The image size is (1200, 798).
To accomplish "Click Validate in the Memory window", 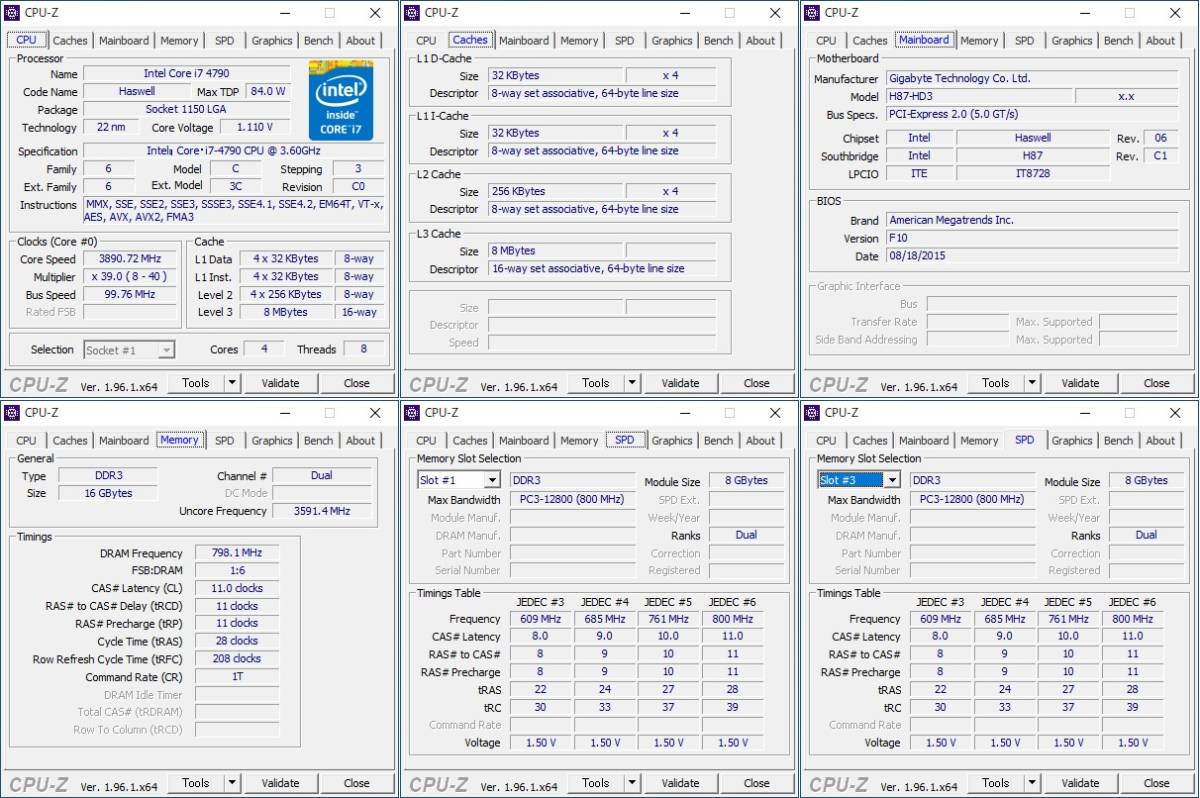I will (x=281, y=783).
